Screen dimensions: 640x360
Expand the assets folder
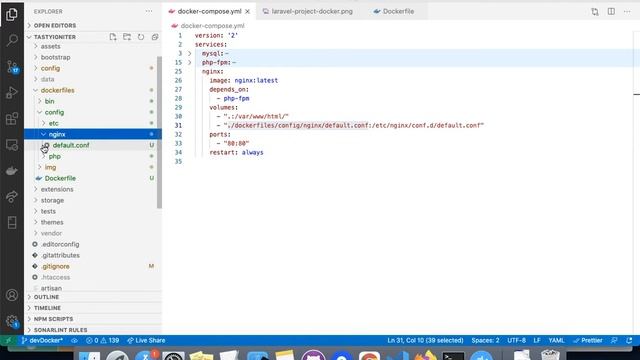tap(93, 46)
